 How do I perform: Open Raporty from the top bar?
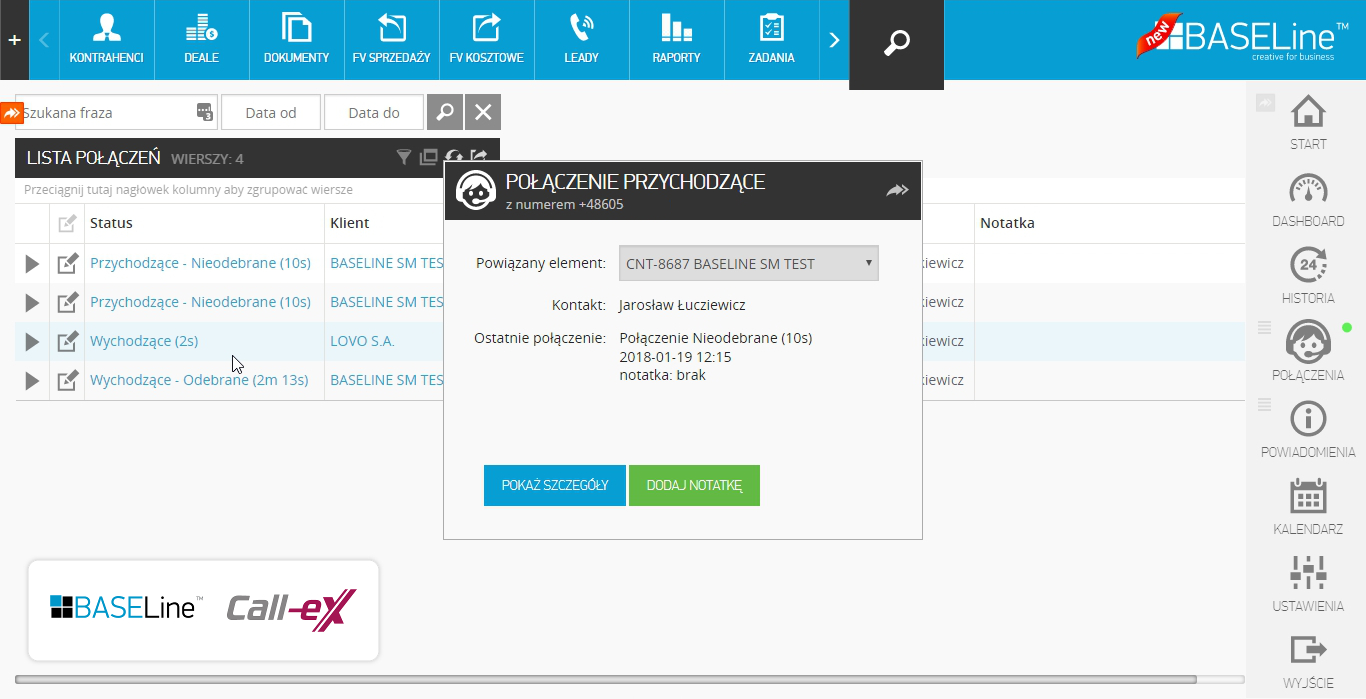(x=676, y=40)
